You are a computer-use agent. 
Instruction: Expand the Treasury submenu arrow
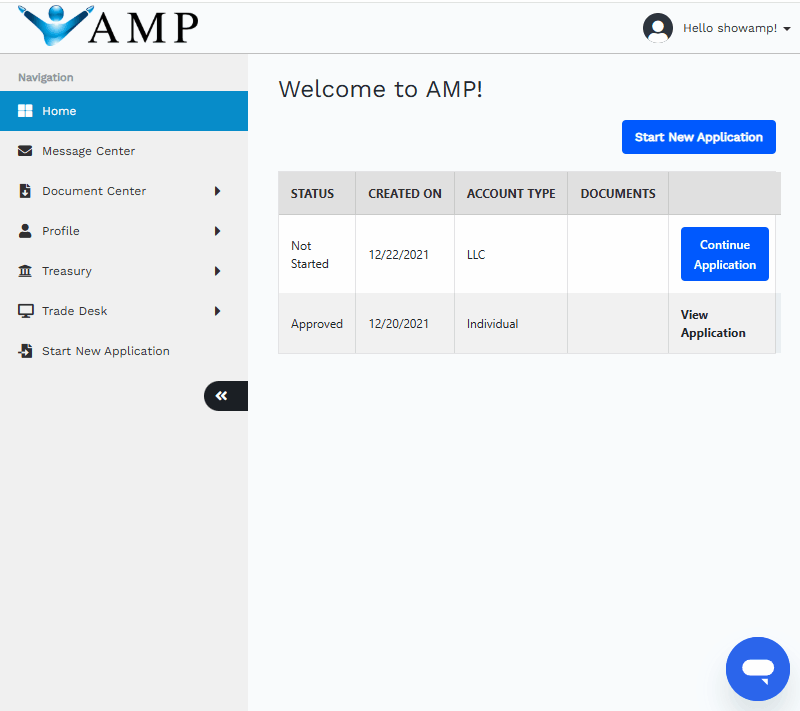(x=217, y=271)
